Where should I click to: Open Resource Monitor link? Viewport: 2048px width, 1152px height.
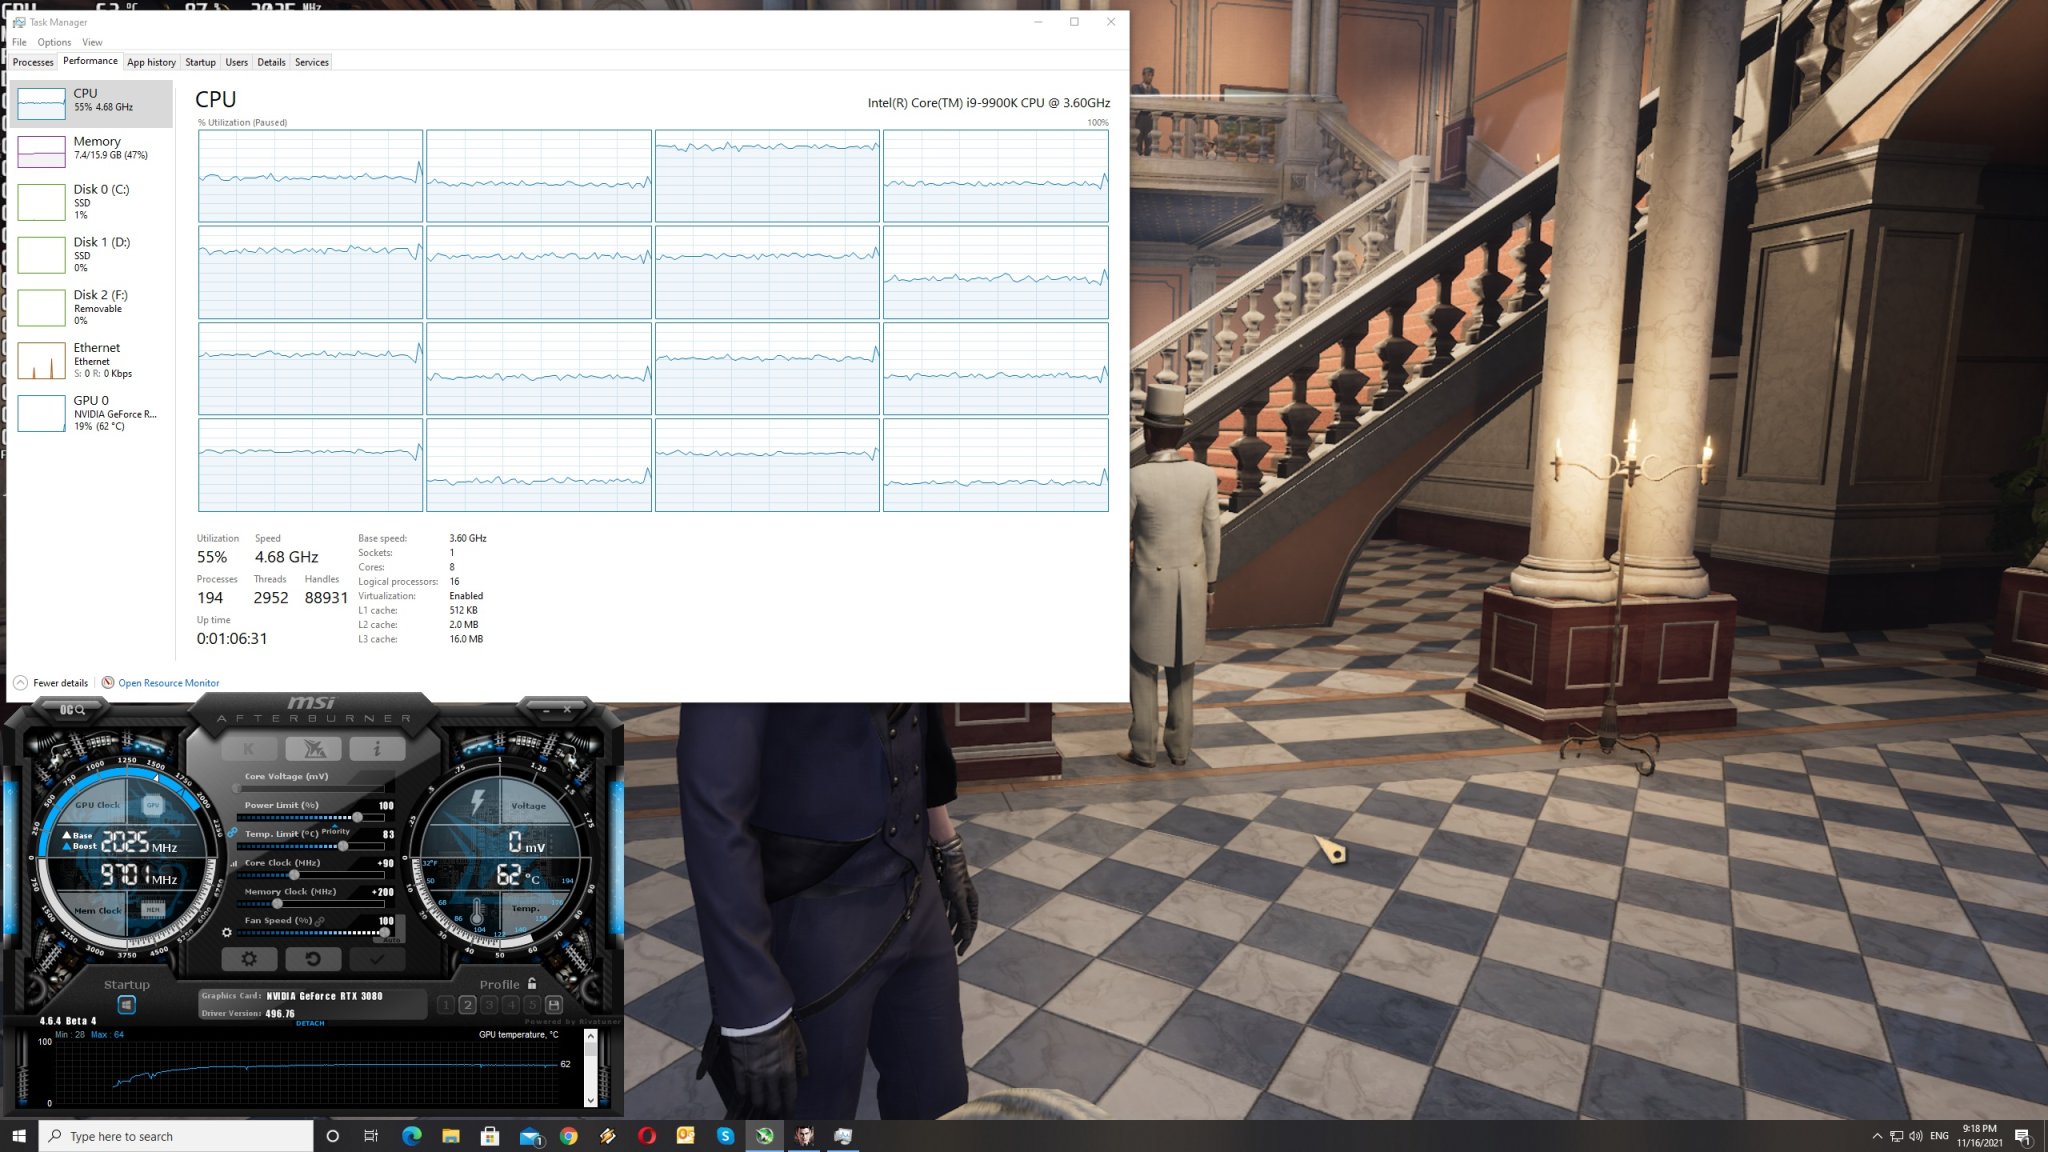coord(167,682)
